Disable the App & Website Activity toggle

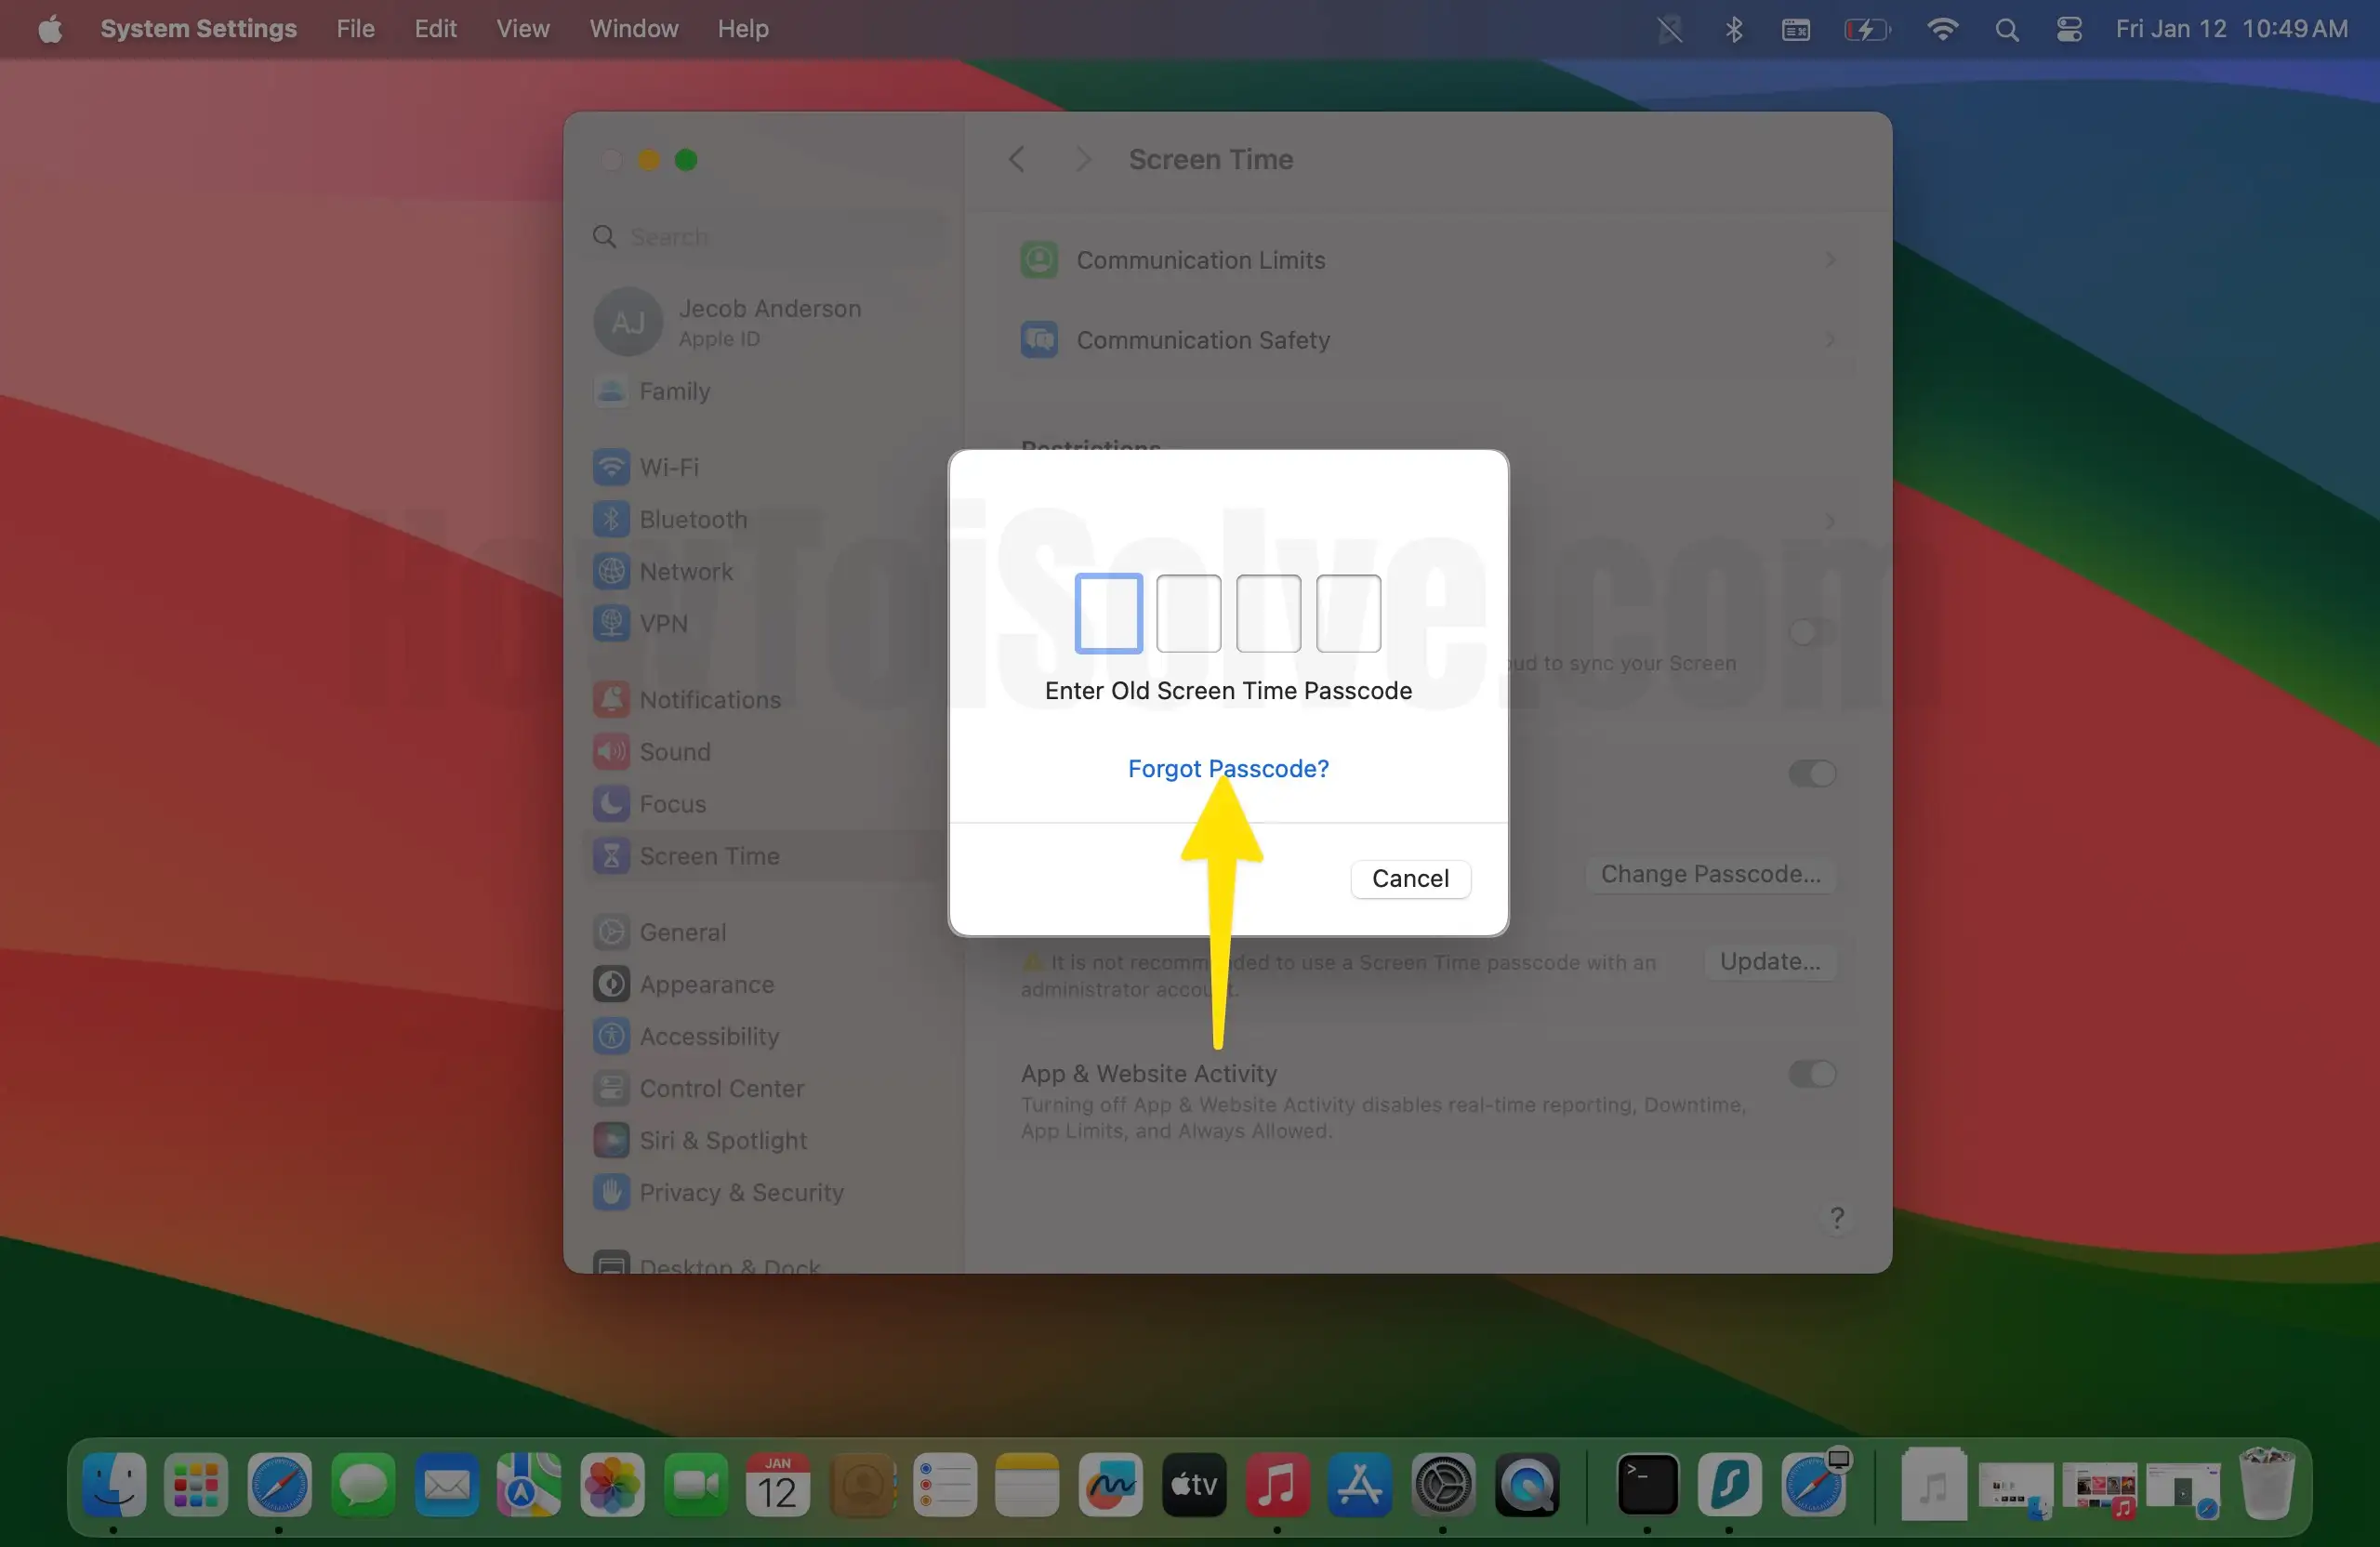click(x=1811, y=1074)
